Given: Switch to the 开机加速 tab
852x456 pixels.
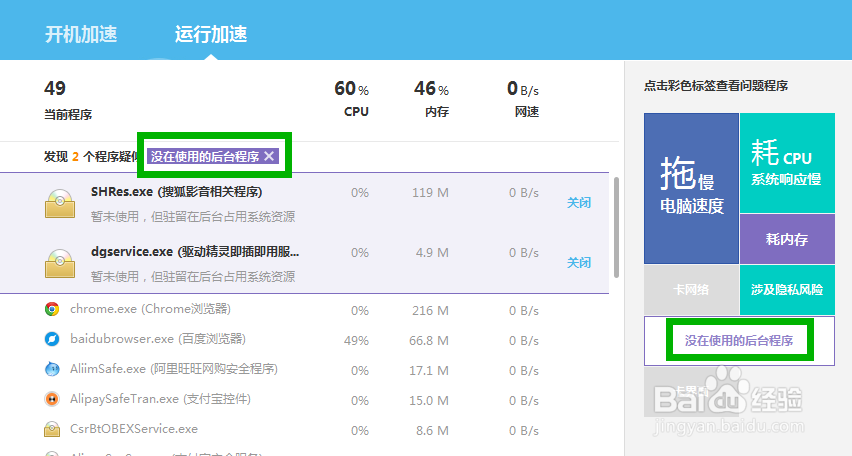Looking at the screenshot, I should 81,34.
